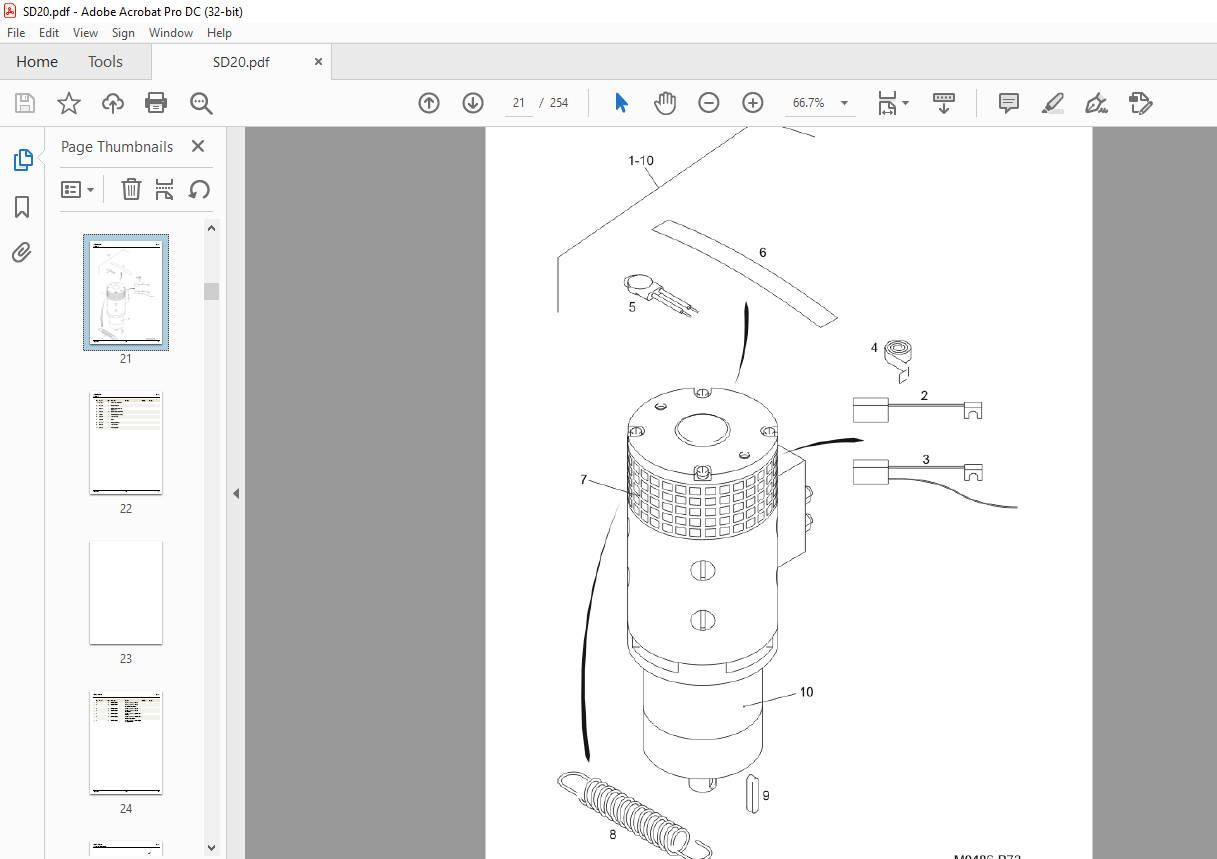Click the page break cut-pages icon
Image resolution: width=1217 pixels, height=859 pixels.
click(x=165, y=189)
